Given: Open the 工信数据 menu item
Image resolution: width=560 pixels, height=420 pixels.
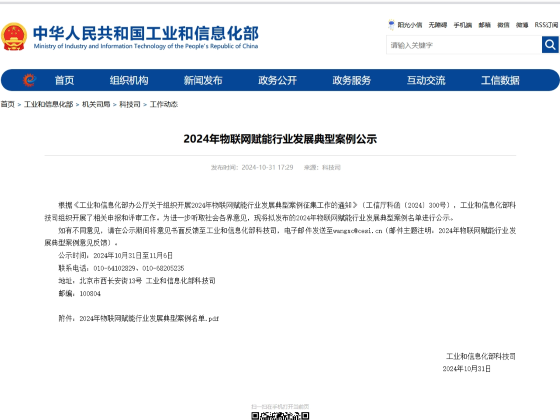Looking at the screenshot, I should (500, 80).
